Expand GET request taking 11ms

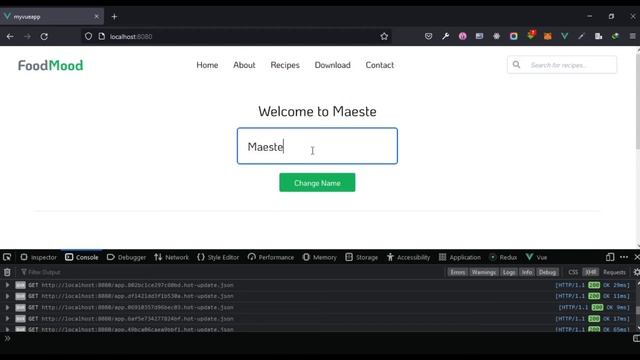7,296
